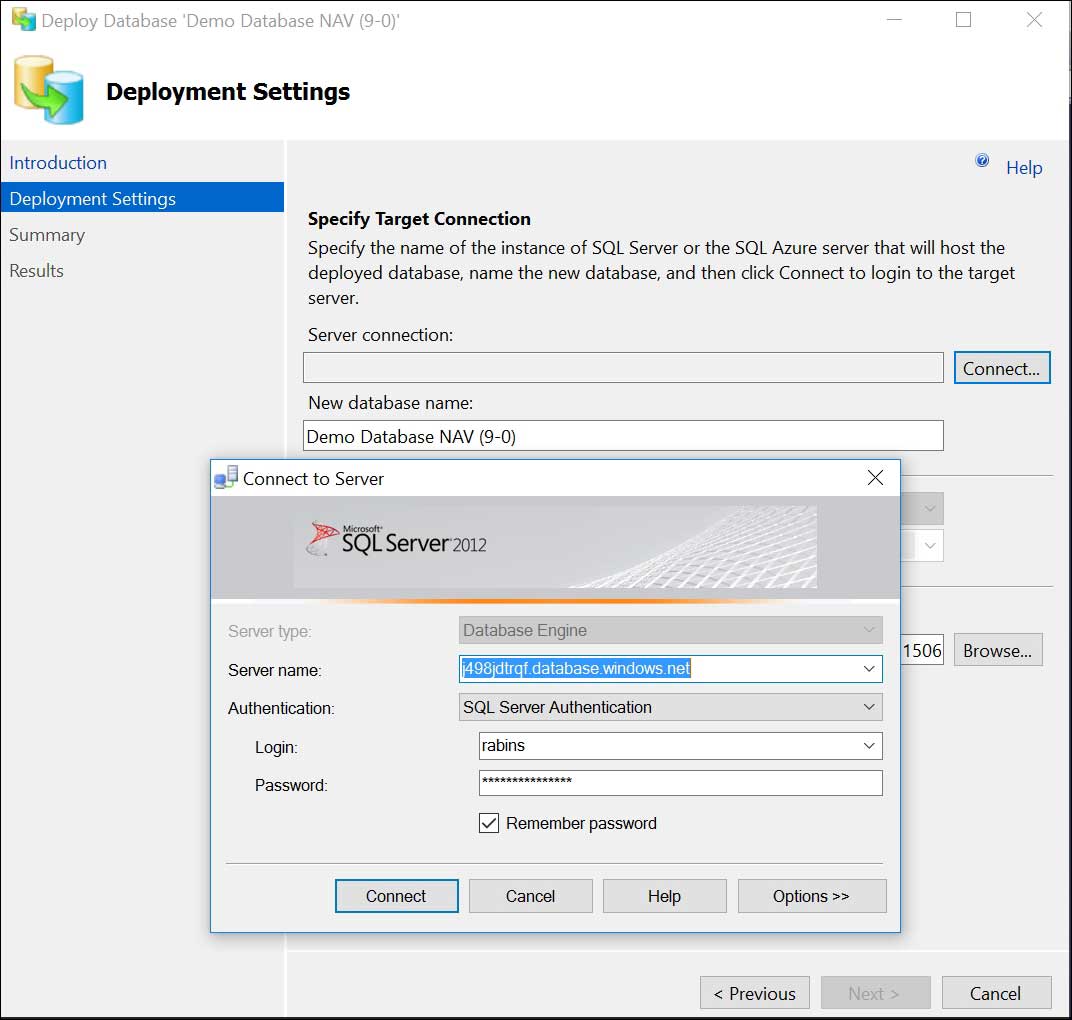This screenshot has width=1072, height=1020.
Task: Select the Introduction step
Action: pyautogui.click(x=57, y=162)
